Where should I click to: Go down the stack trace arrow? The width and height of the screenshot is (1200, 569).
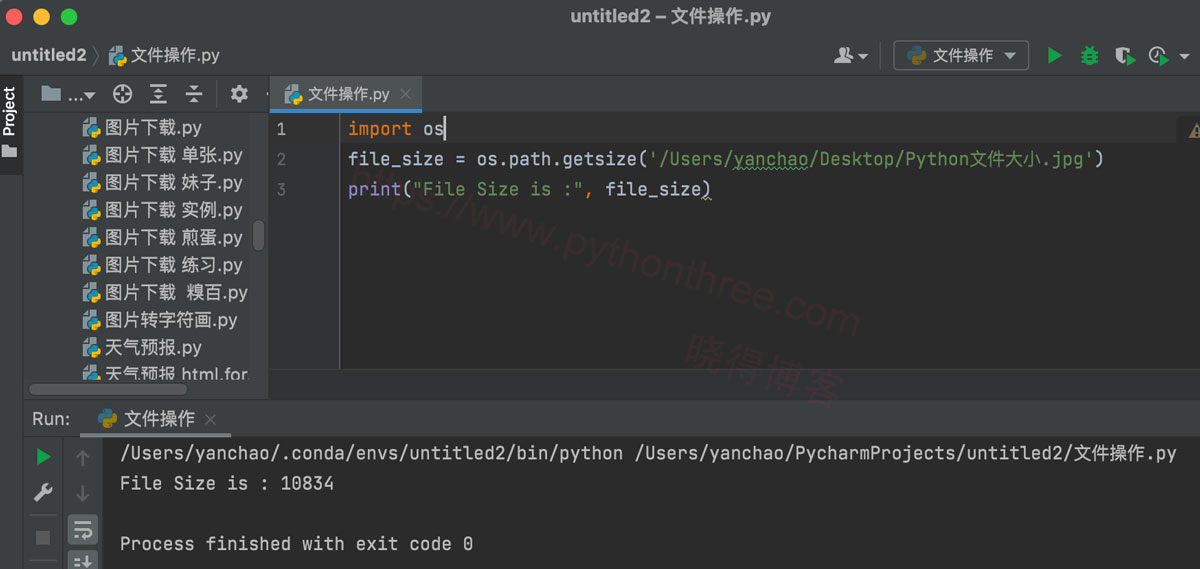click(x=83, y=493)
